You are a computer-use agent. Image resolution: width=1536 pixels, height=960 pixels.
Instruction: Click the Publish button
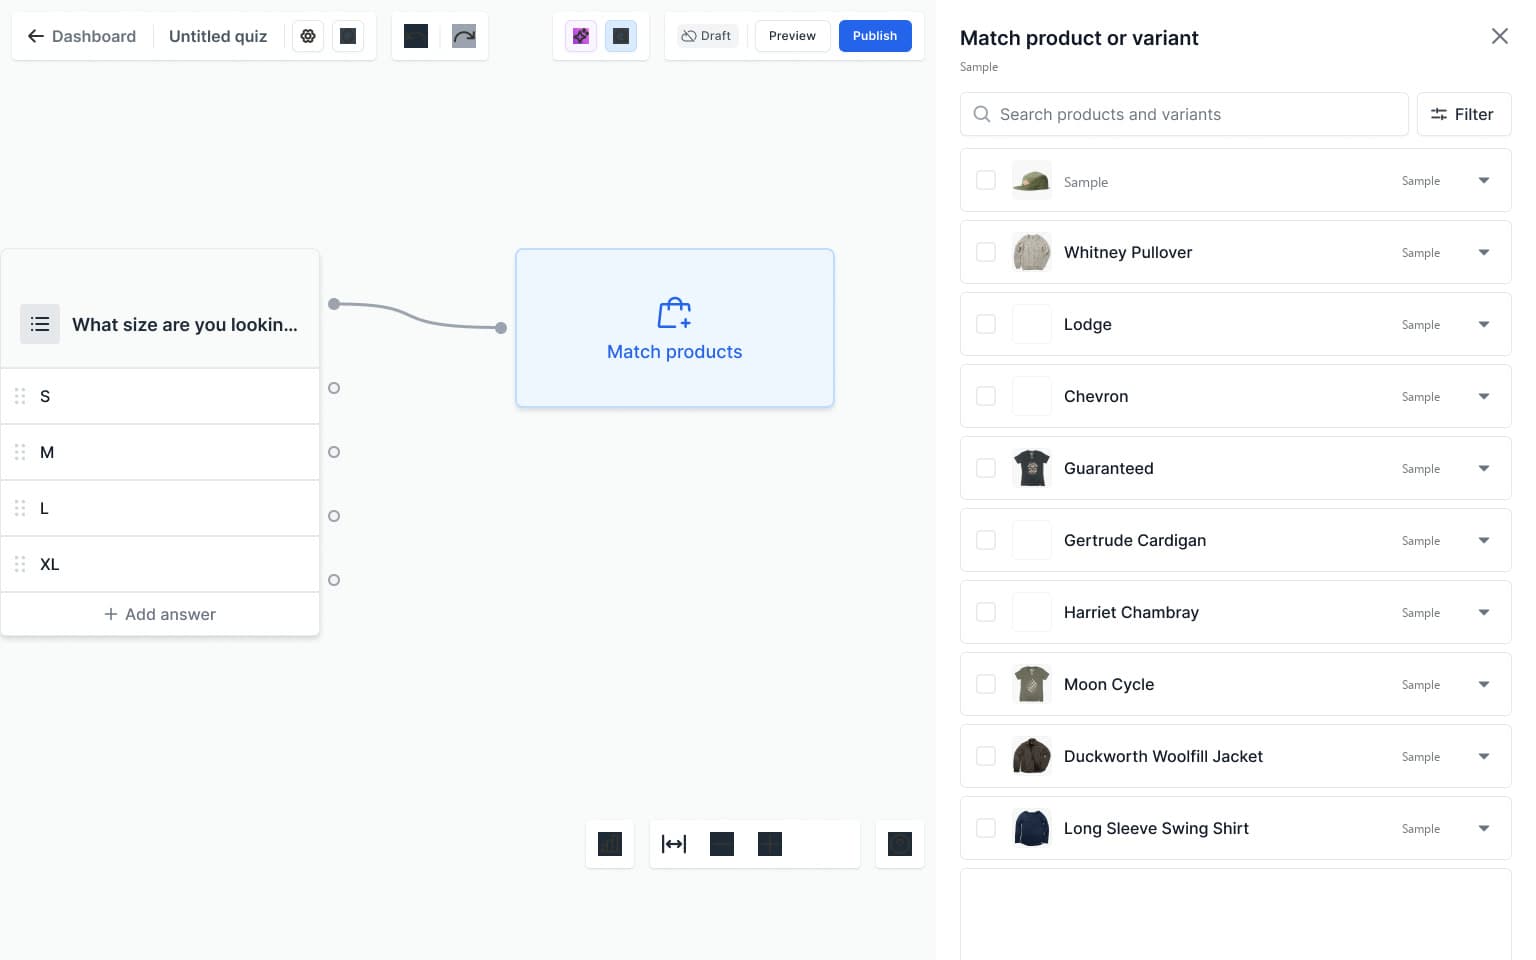click(875, 36)
